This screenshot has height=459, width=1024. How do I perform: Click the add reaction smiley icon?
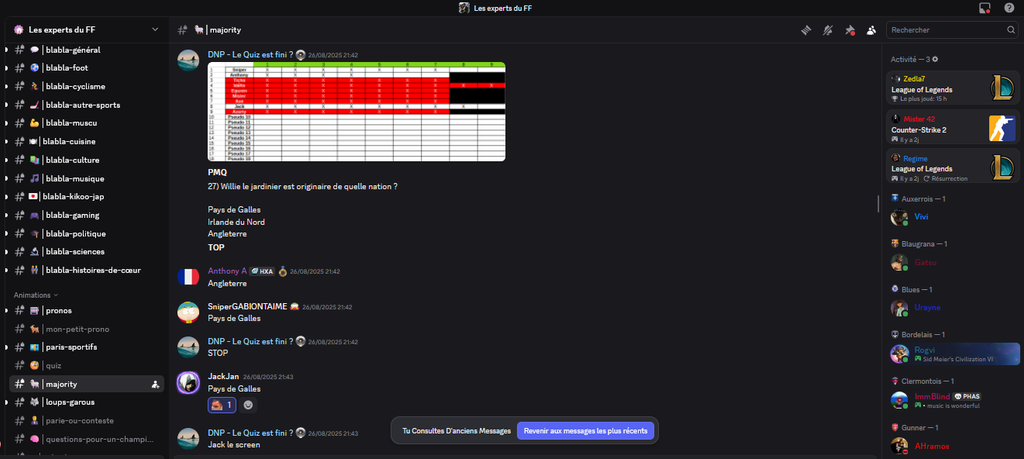(249, 405)
